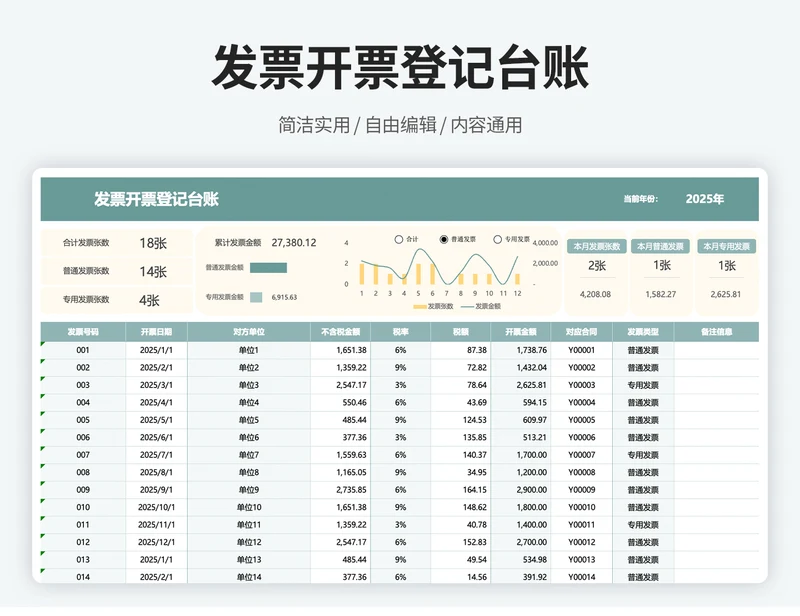The height and width of the screenshot is (616, 800).
Task: Click the 开票日期 column header
Action: (157, 332)
